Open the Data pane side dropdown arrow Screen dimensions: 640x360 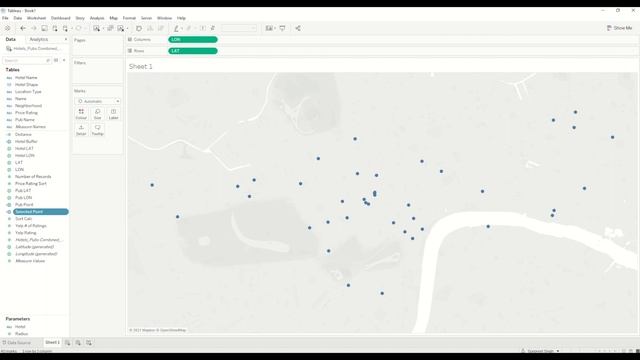(66, 39)
